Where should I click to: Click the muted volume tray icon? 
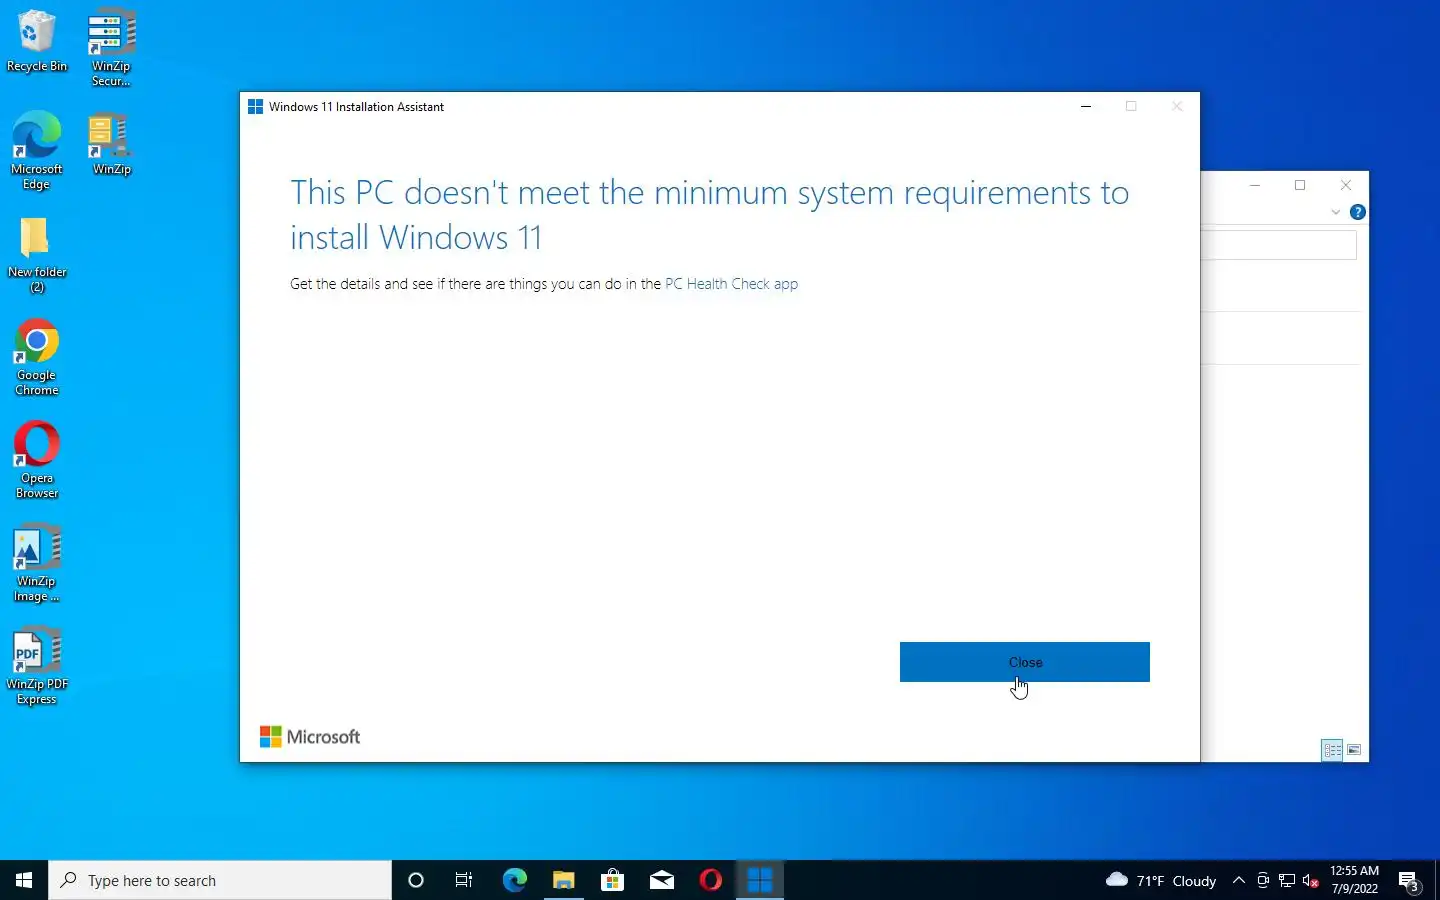pos(1311,880)
